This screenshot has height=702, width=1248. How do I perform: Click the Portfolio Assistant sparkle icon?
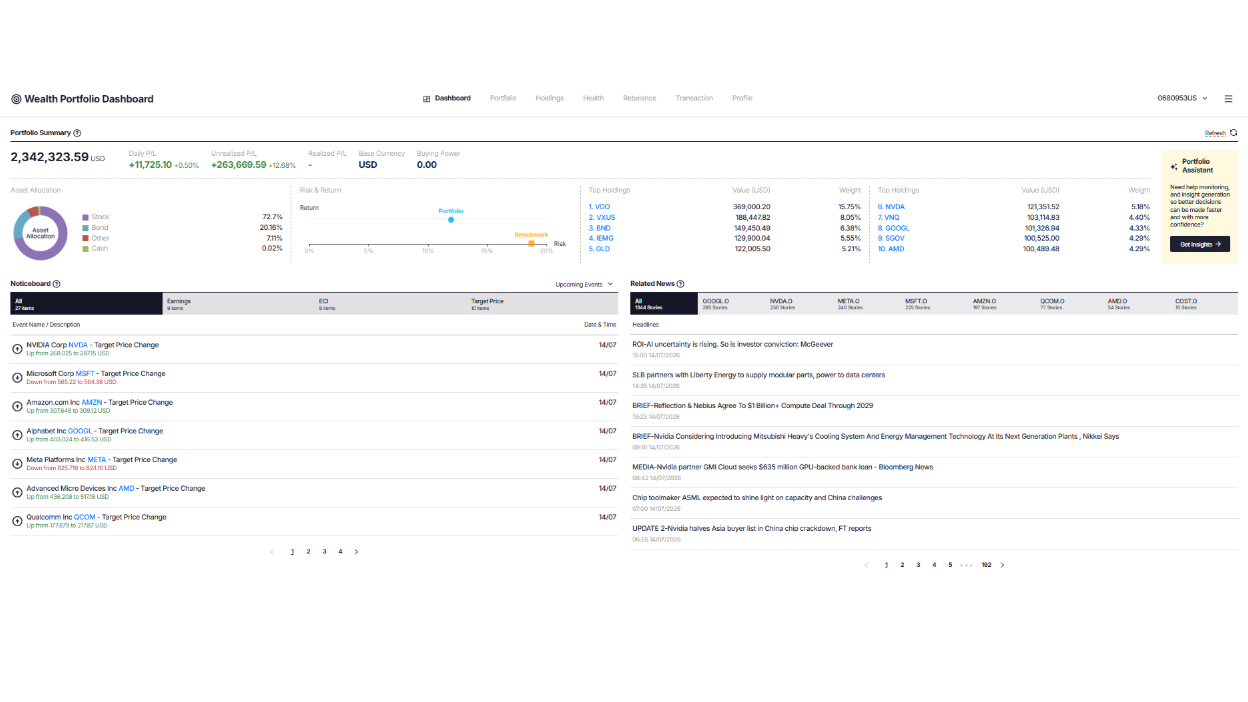[x=1174, y=167]
